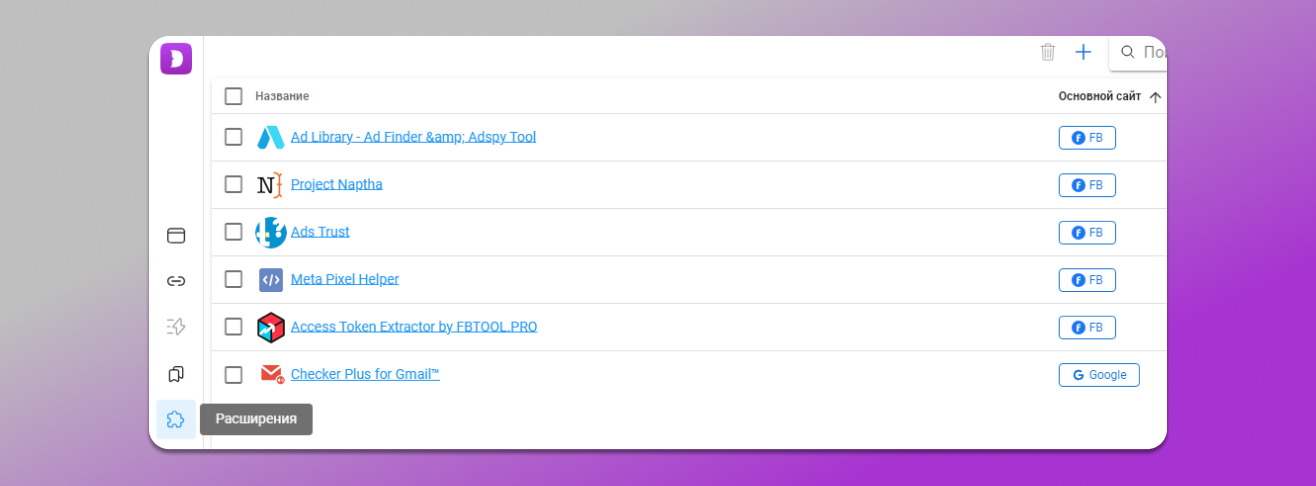Check the Access Token Extractor checkbox

(233, 327)
